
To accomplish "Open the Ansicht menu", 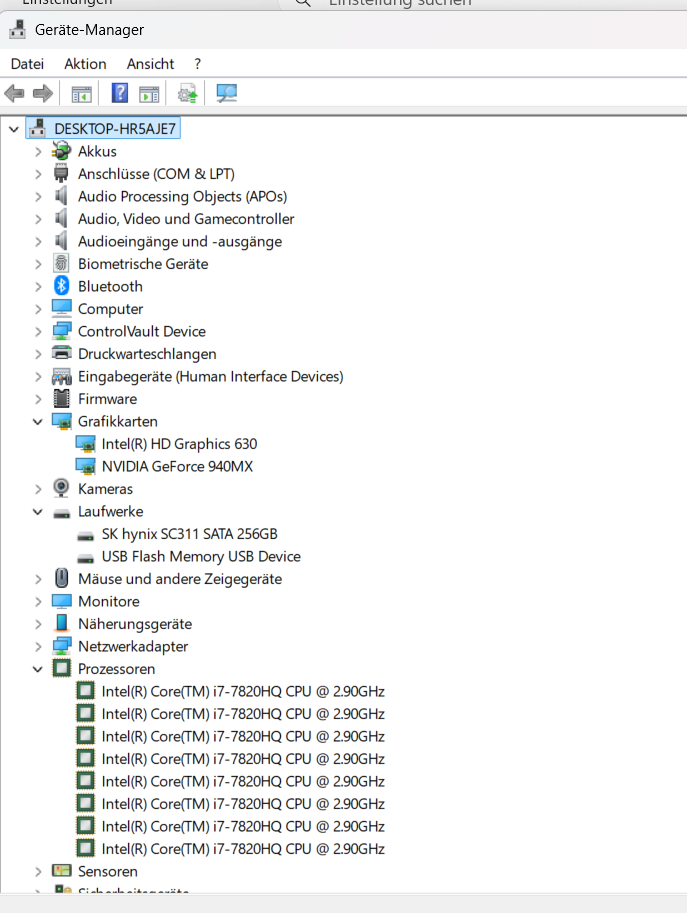I will tap(150, 63).
